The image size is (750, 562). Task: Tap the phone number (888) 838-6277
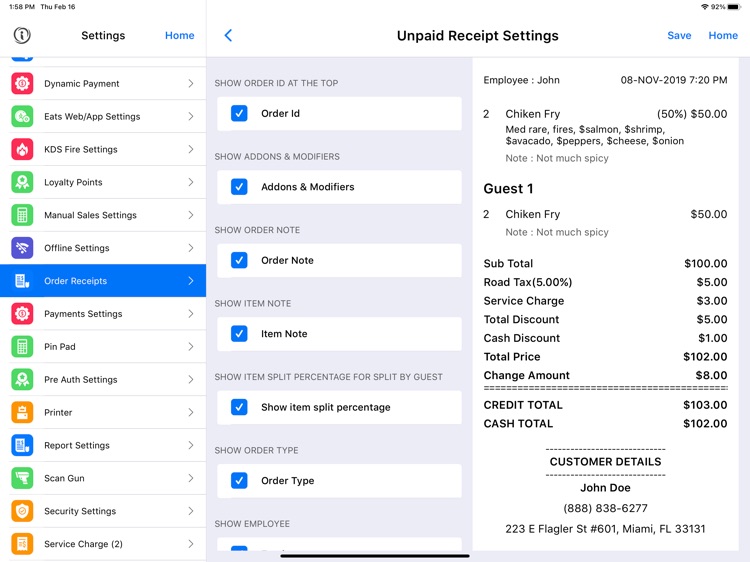[x=605, y=508]
